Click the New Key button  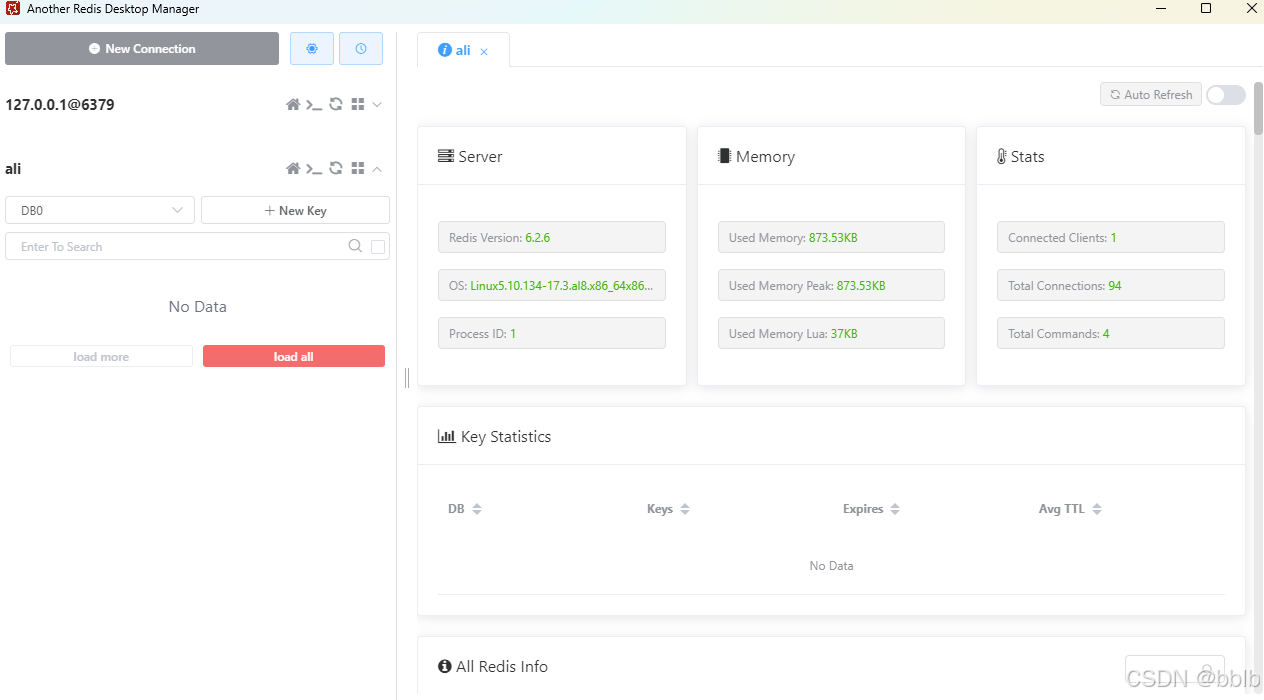[295, 210]
